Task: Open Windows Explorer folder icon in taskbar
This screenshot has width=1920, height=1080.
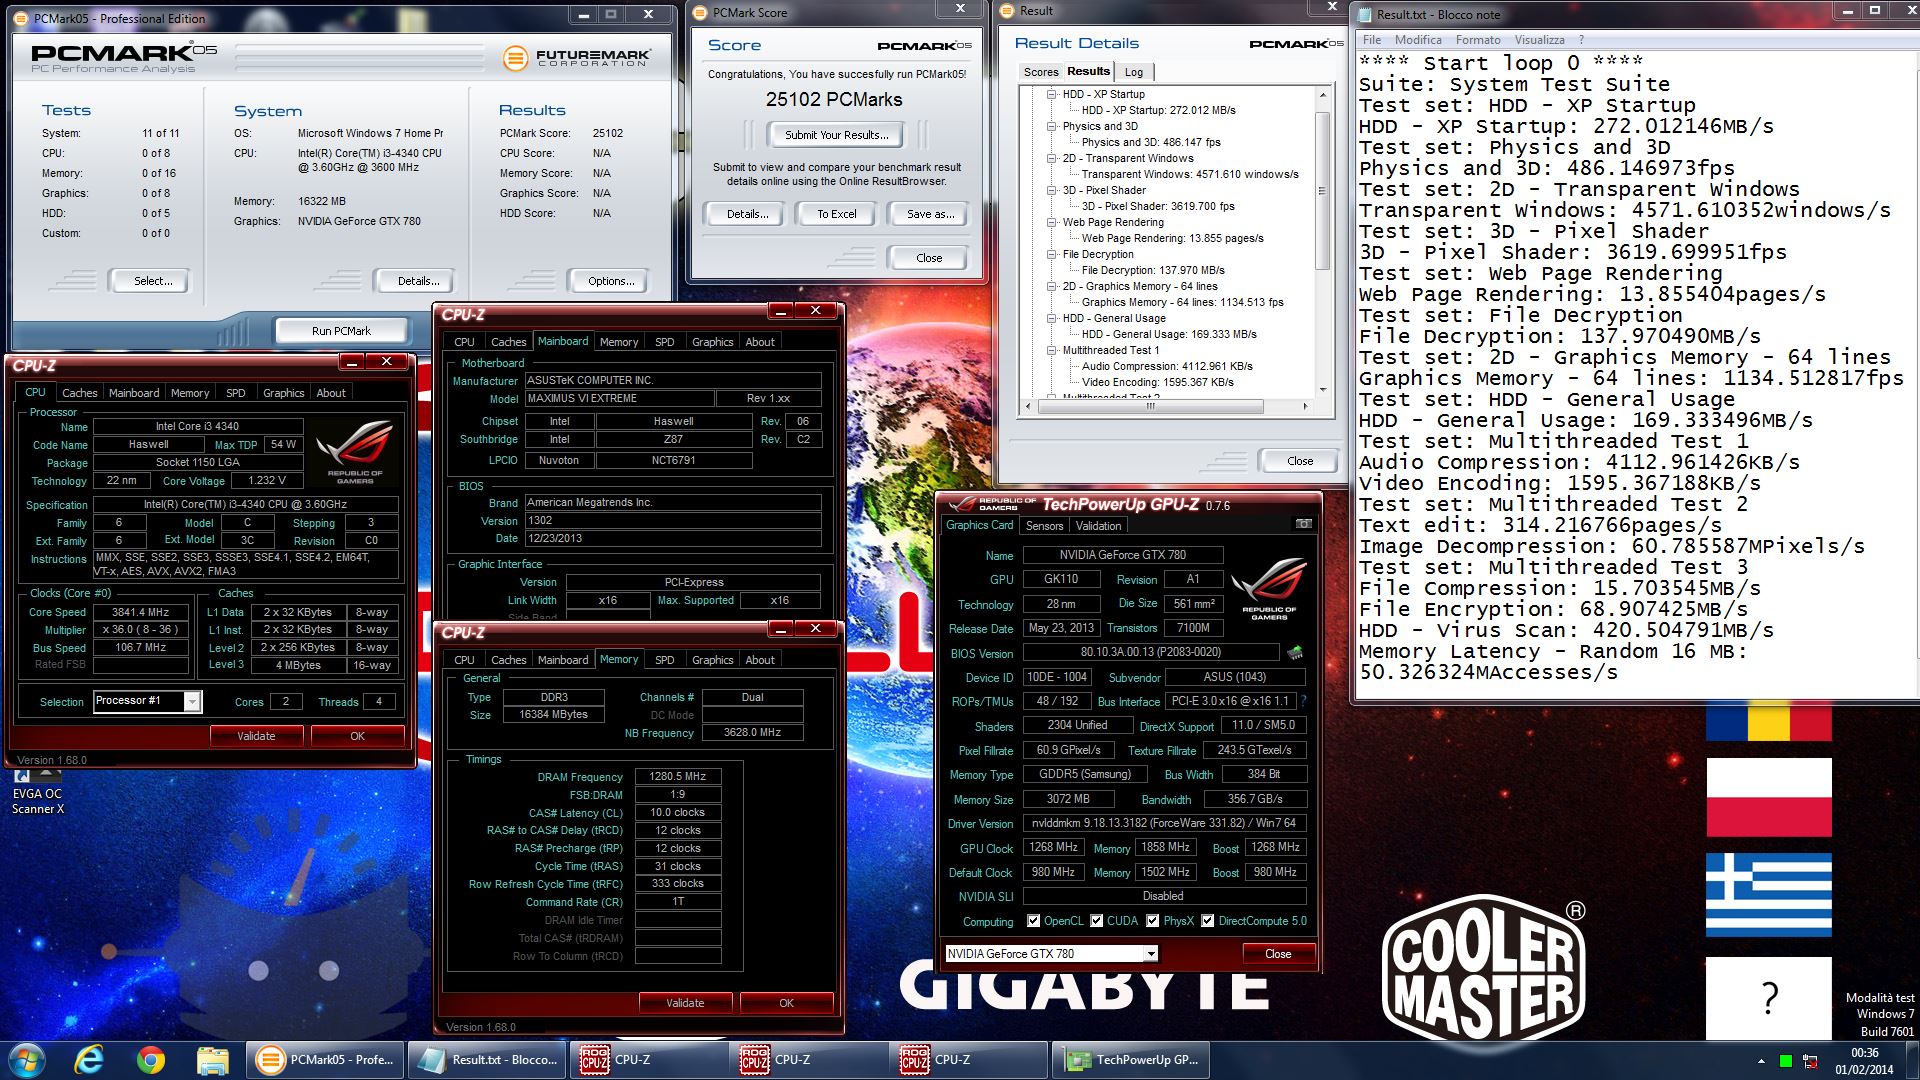Action: (212, 1059)
